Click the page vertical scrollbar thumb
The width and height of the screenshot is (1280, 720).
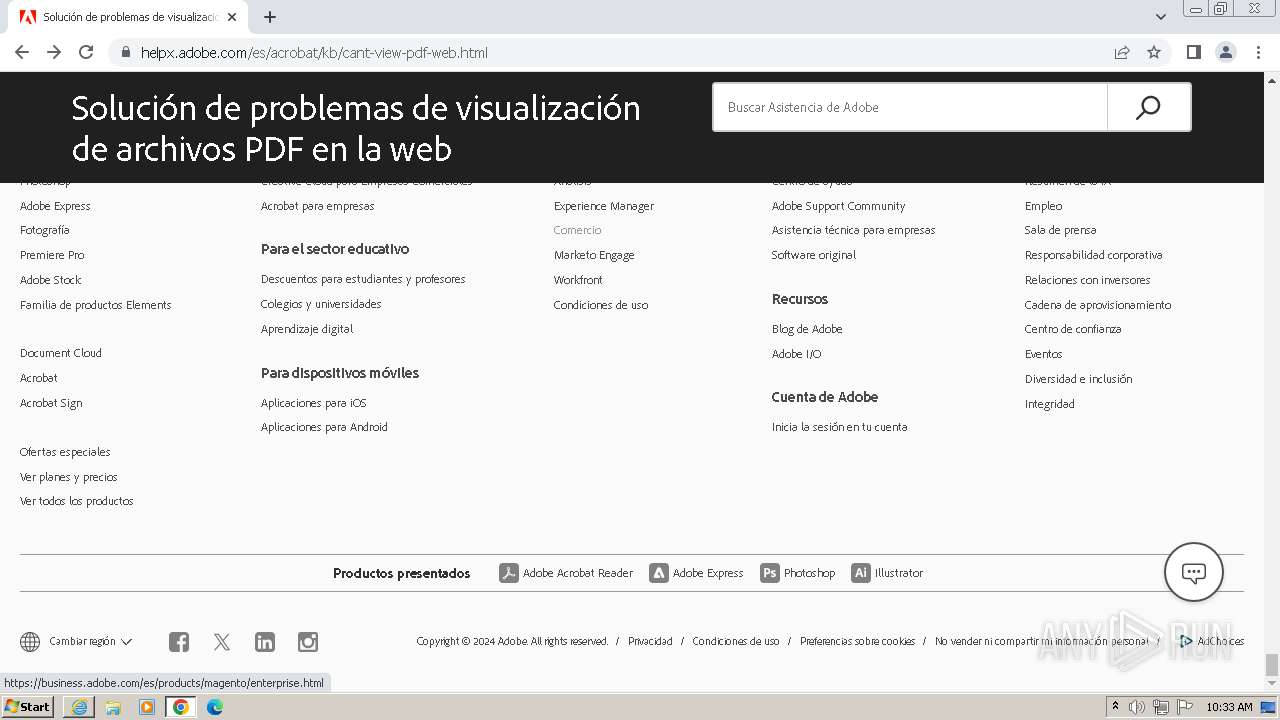point(1271,665)
